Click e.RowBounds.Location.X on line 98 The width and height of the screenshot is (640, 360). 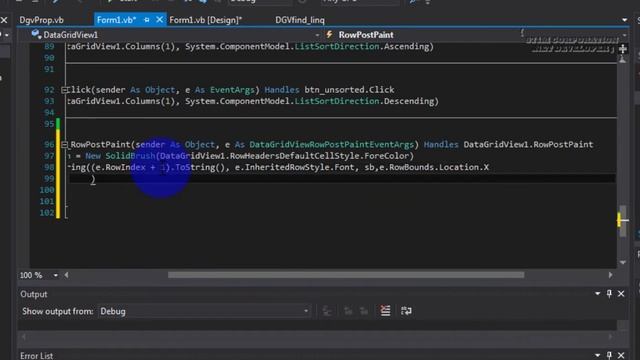click(x=434, y=167)
